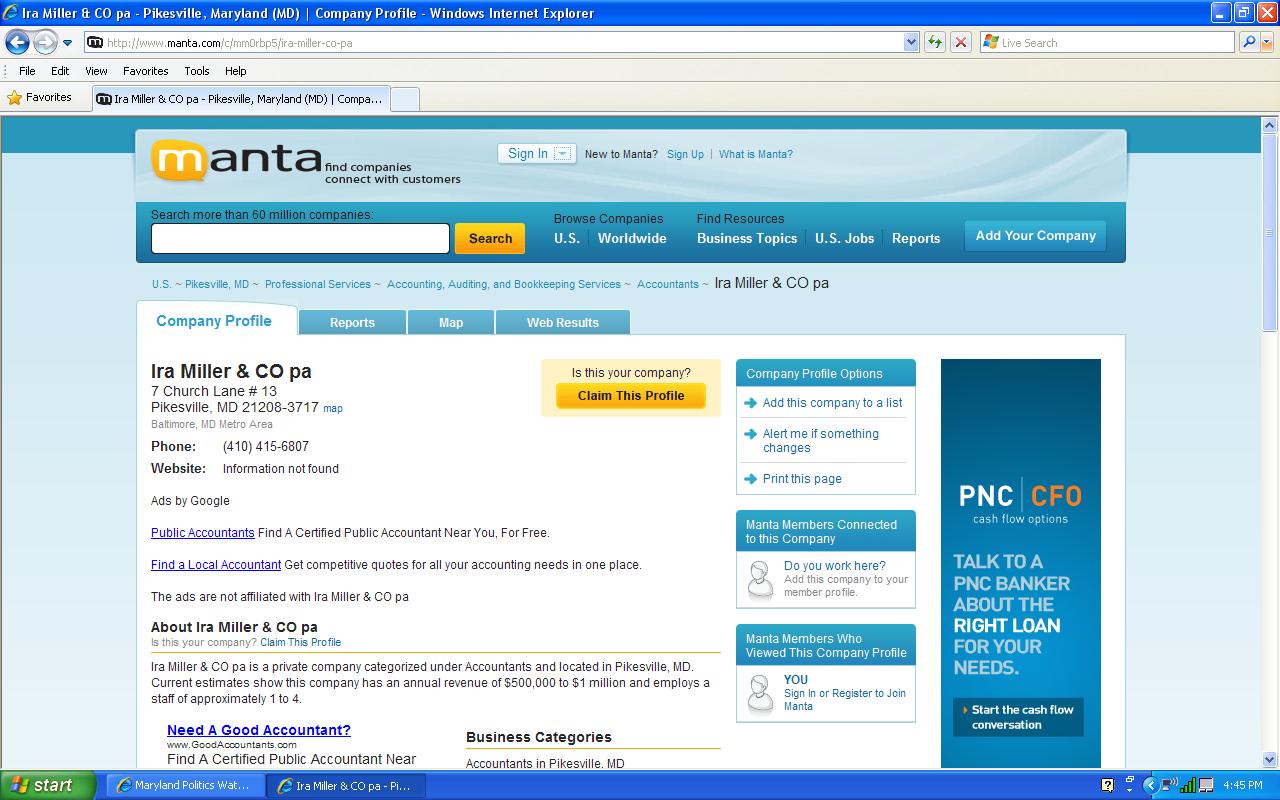Open a new blank browser tab
This screenshot has height=800, width=1280.
coord(404,99)
